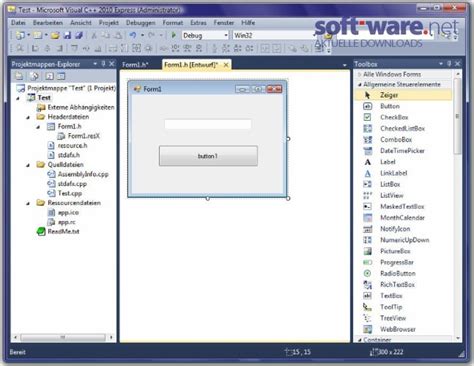474x366 pixels.
Task: Click the Save toolbar icon
Action: tap(68, 35)
